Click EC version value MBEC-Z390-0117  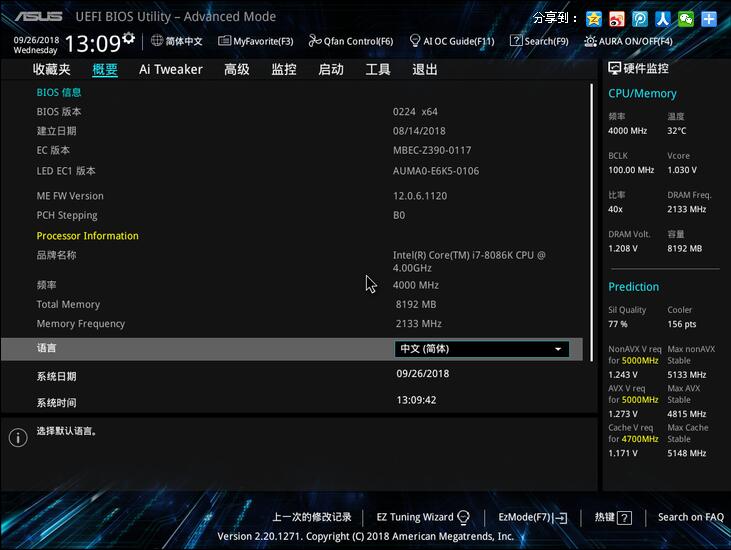[432, 151]
